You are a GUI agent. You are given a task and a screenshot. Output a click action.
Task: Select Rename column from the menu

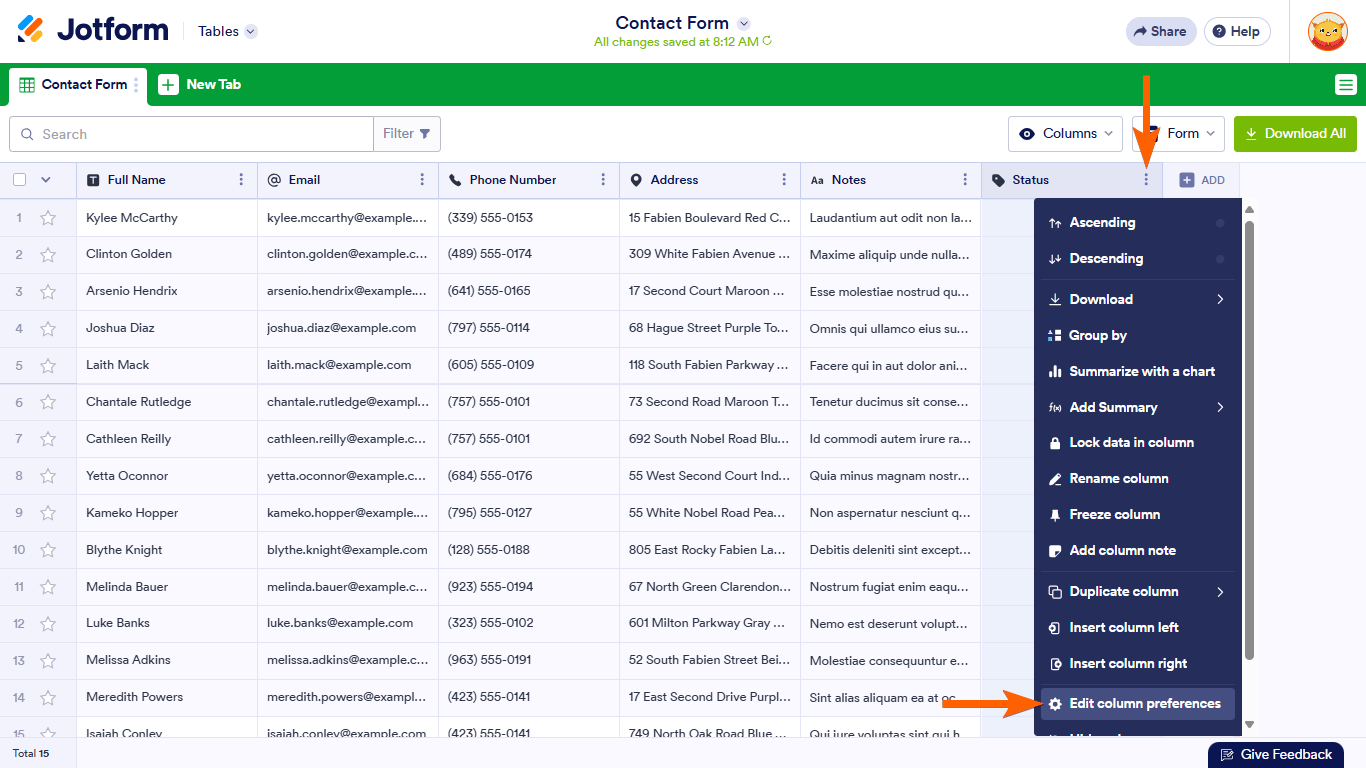[1118, 479]
